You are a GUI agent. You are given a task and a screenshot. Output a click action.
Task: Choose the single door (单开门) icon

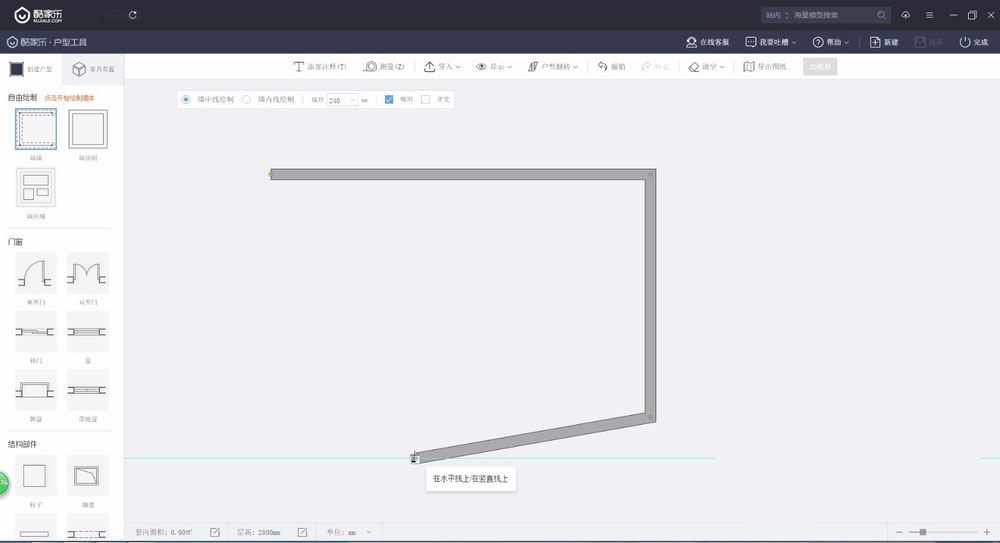tap(35, 272)
